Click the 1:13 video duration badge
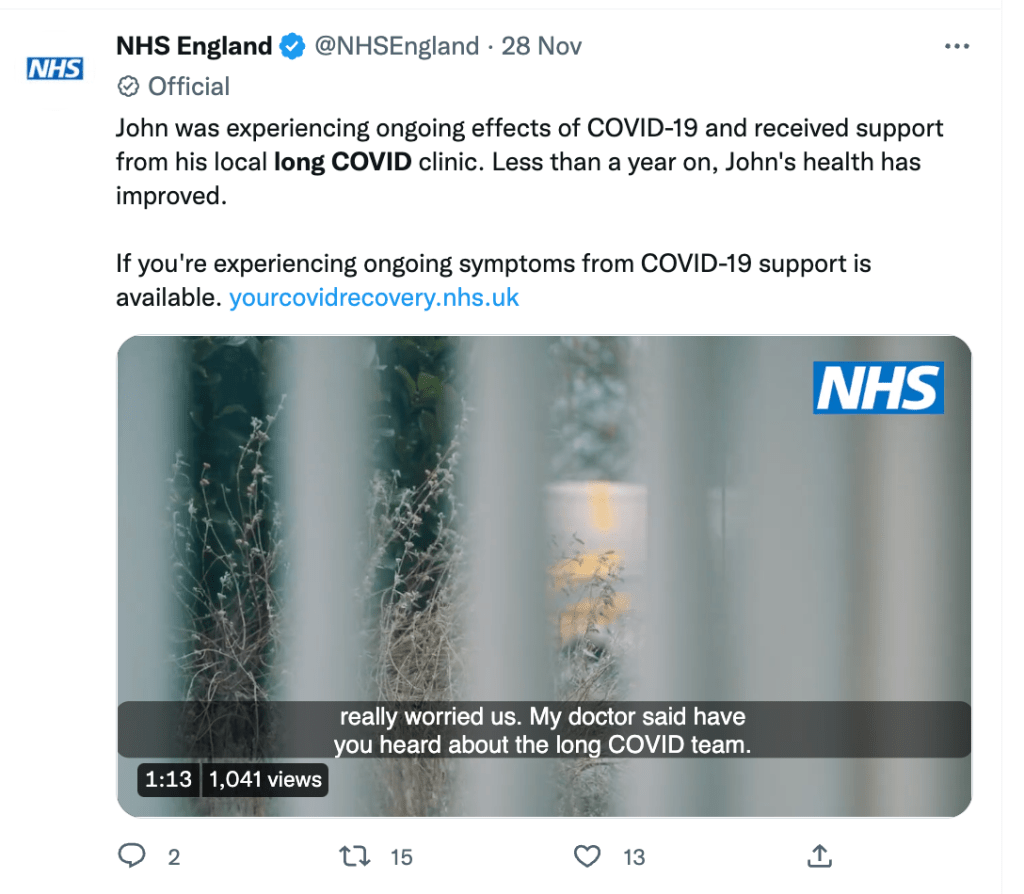1024x894 pixels. [168, 779]
